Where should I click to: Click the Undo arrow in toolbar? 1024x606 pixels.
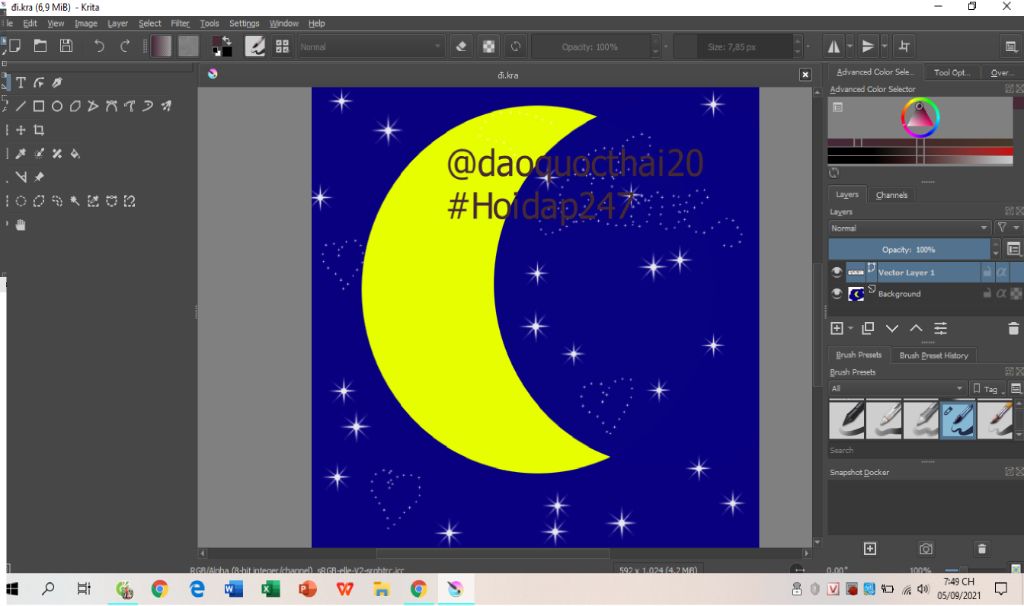[x=99, y=46]
